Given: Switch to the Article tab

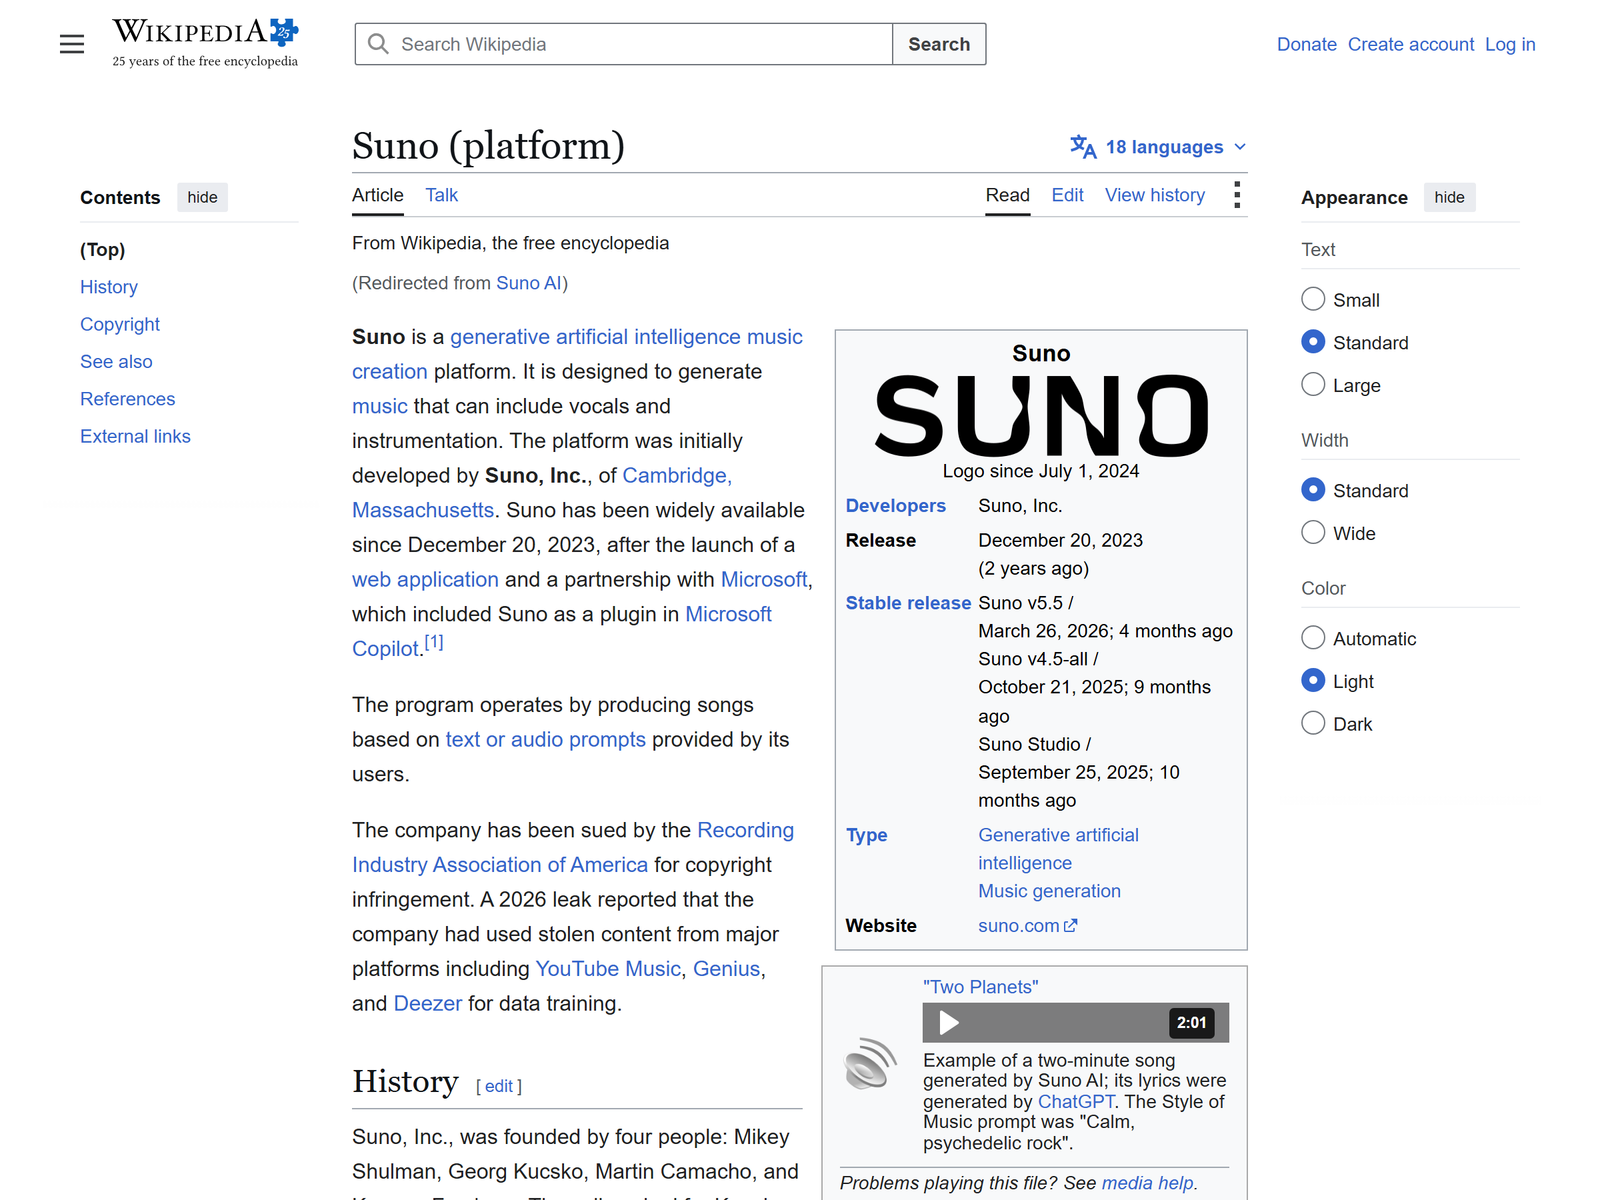Looking at the screenshot, I should [378, 195].
